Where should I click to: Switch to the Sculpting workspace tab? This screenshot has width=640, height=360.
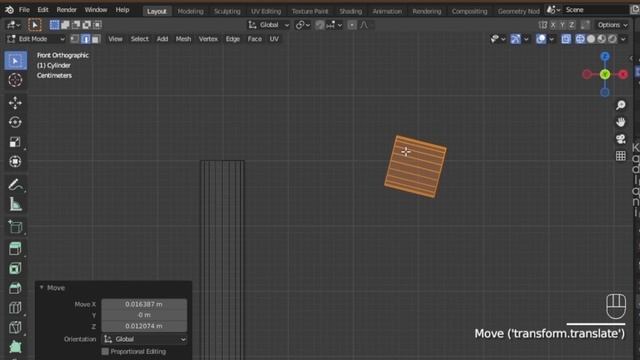227,11
